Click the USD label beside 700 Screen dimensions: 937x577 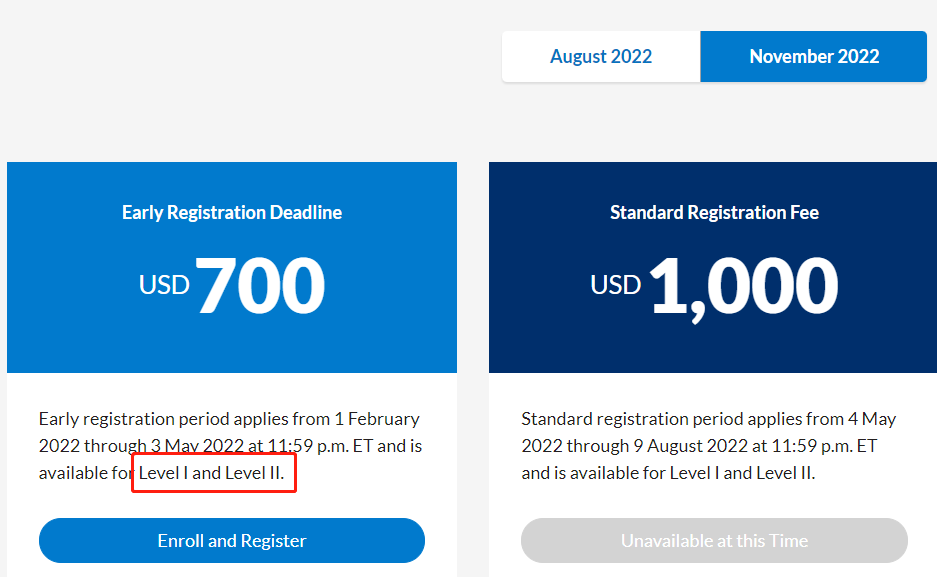(x=164, y=285)
